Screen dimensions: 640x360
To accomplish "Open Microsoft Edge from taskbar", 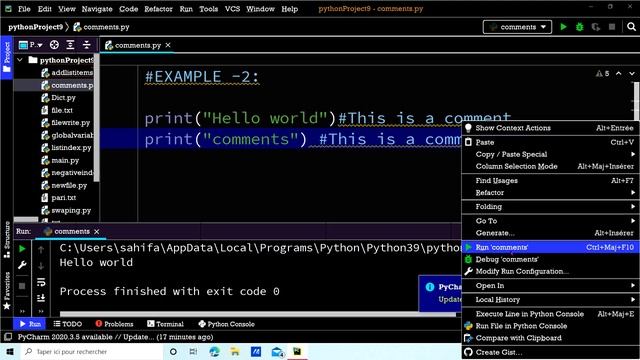I will (x=214, y=351).
